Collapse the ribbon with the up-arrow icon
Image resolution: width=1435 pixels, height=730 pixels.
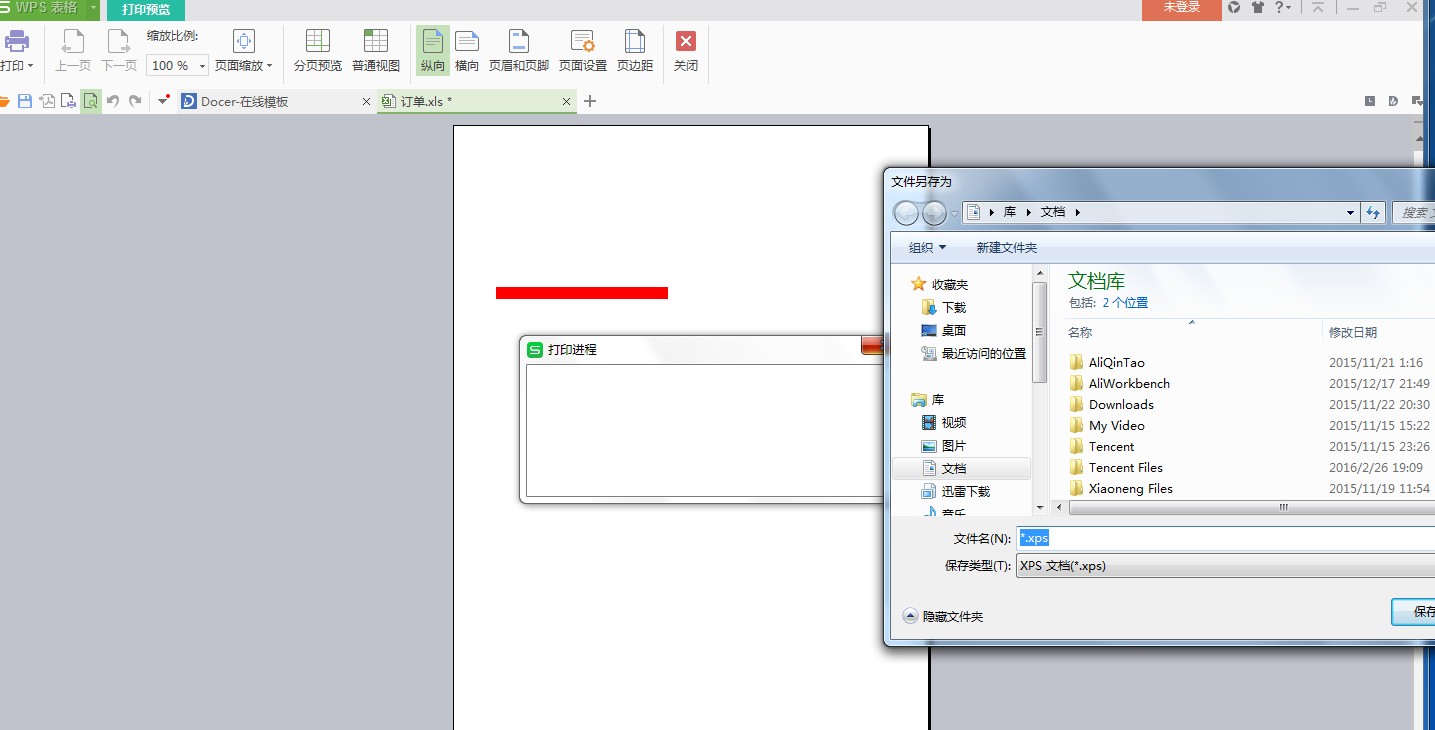point(1318,7)
